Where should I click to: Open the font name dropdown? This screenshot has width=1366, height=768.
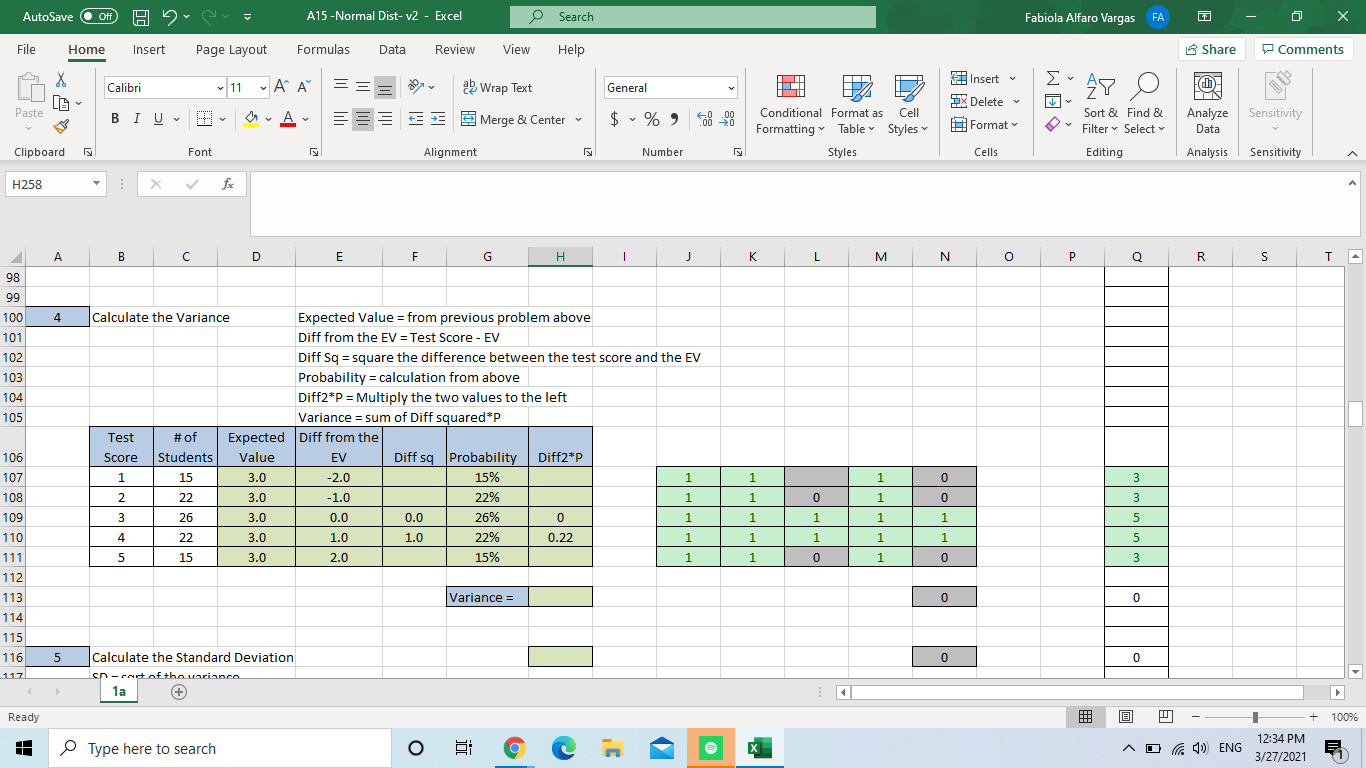pos(220,88)
